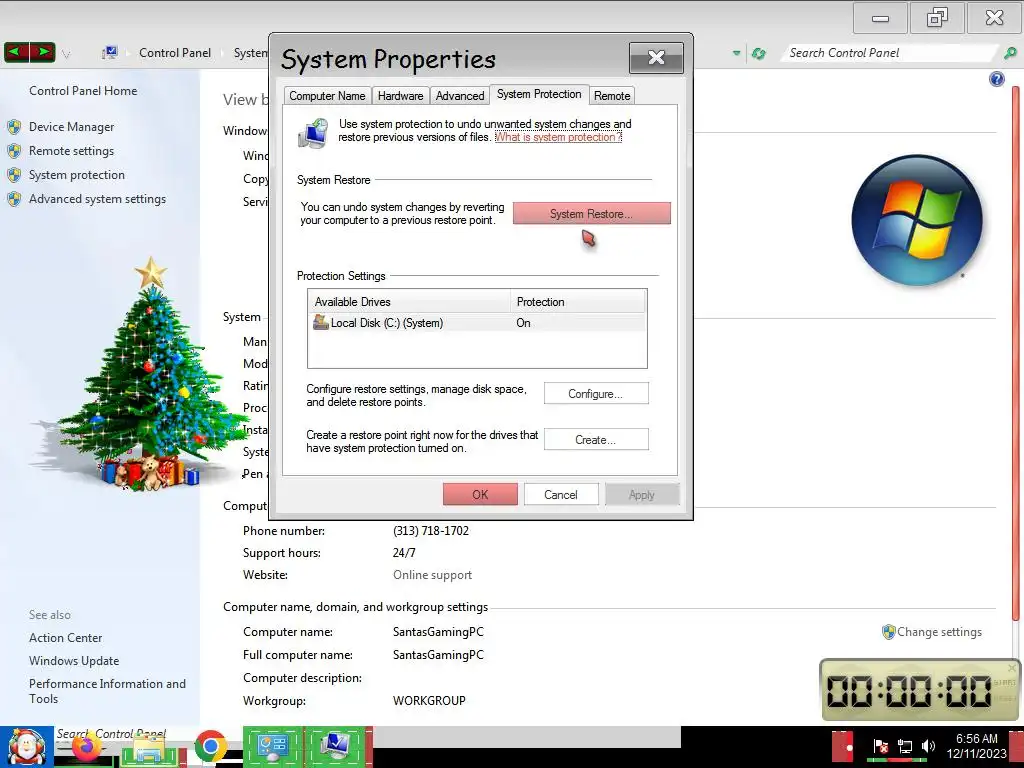
Task: Open the 'What is system protection?' help link
Action: coord(558,137)
